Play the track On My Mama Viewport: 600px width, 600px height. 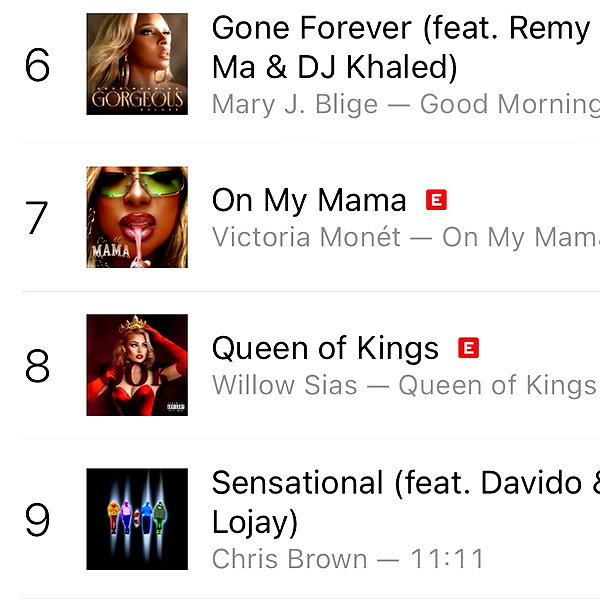tap(309, 200)
